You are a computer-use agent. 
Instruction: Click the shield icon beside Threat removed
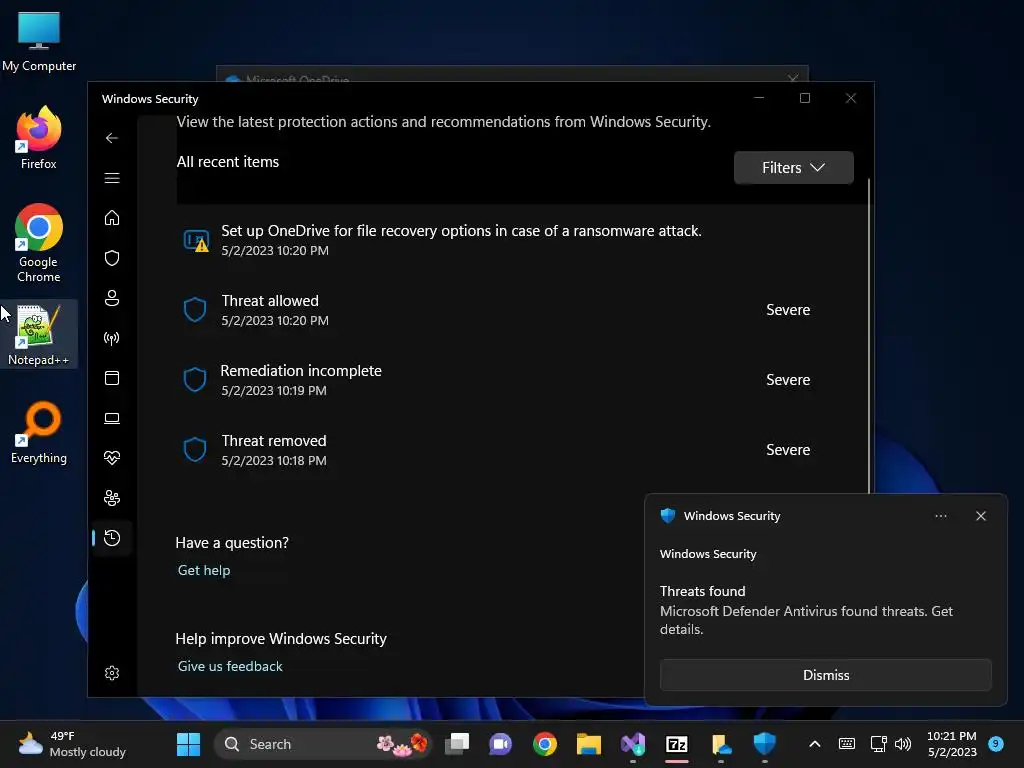coord(195,449)
